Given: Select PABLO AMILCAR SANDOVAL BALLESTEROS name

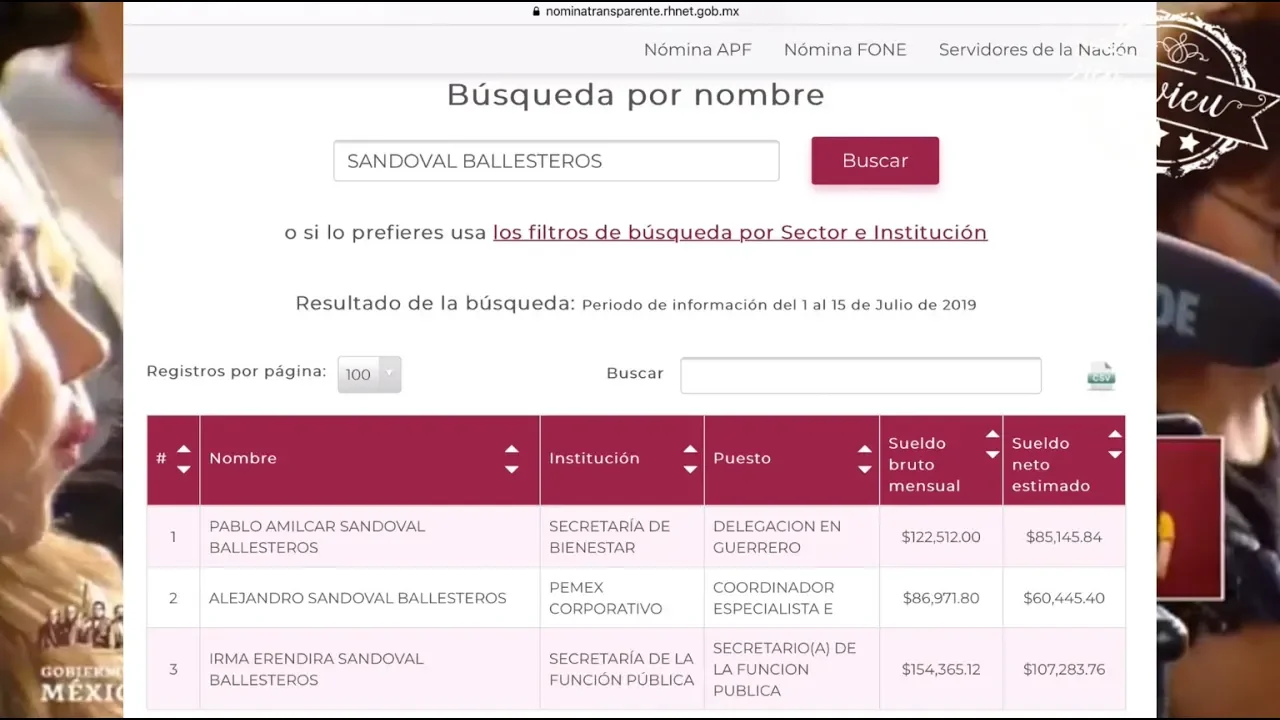Looking at the screenshot, I should [317, 537].
